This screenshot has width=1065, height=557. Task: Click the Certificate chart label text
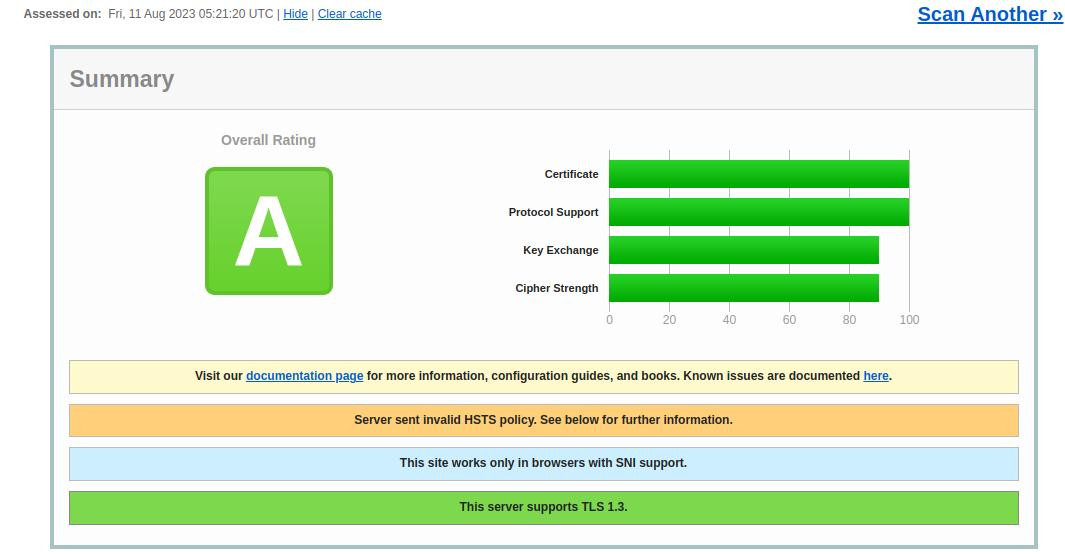click(571, 174)
